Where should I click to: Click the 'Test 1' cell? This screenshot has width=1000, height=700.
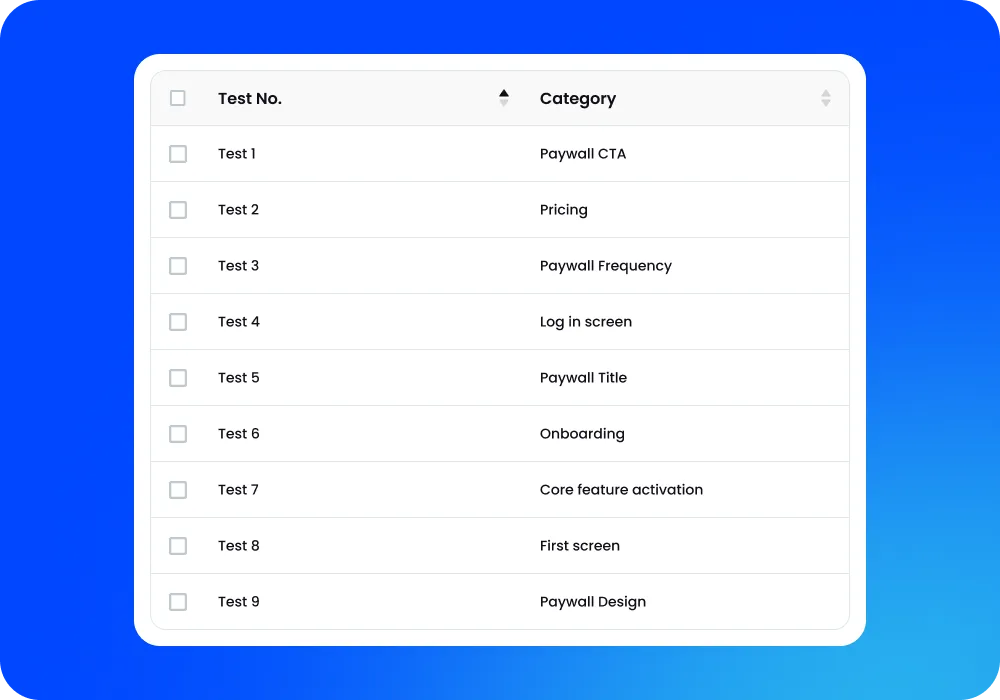click(237, 154)
